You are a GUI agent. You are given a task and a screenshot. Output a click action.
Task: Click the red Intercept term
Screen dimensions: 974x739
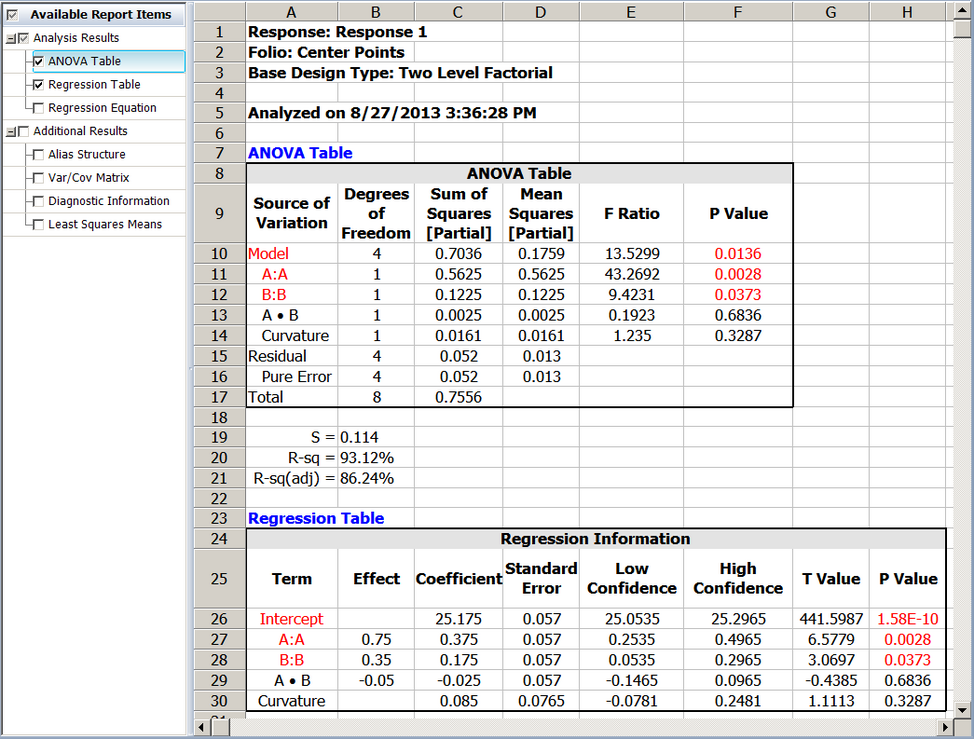pyautogui.click(x=291, y=619)
